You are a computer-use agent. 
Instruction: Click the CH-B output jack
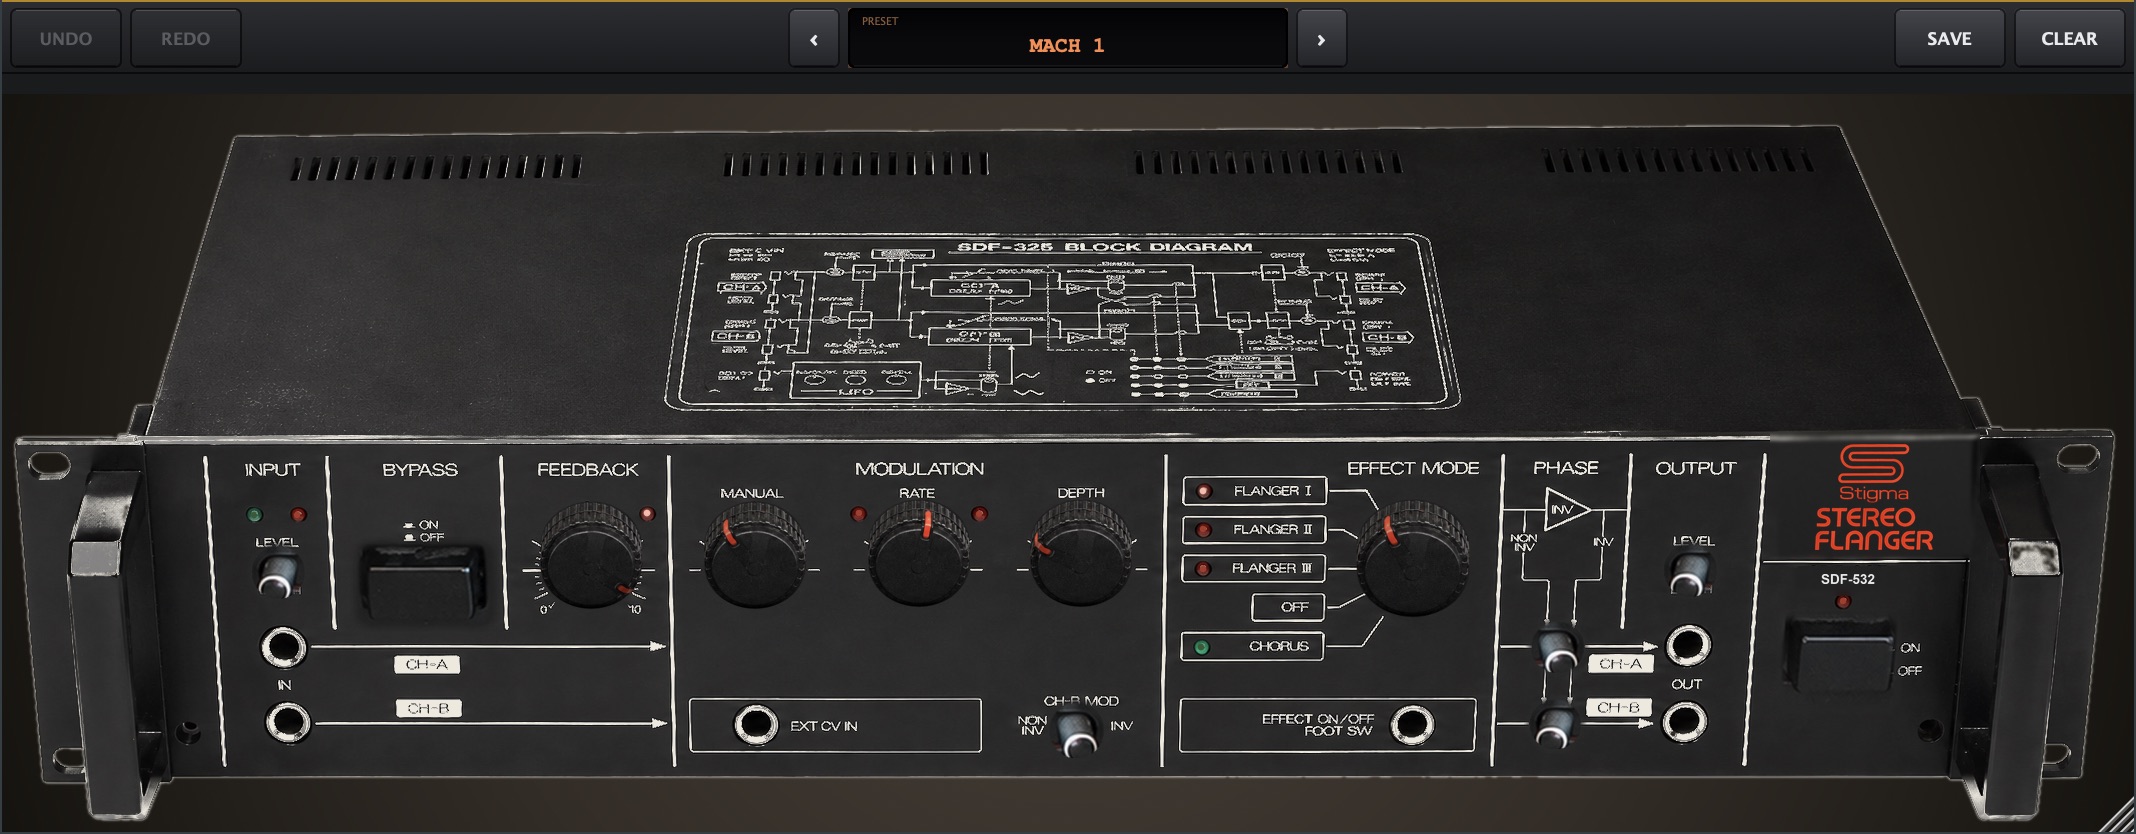[x=1685, y=722]
